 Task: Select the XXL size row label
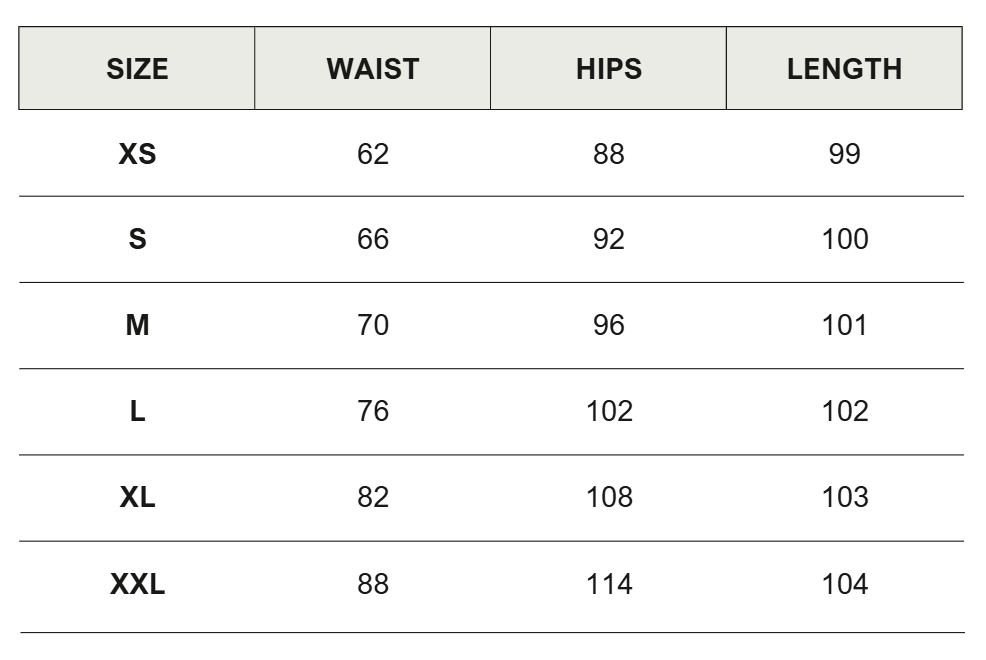click(x=137, y=585)
